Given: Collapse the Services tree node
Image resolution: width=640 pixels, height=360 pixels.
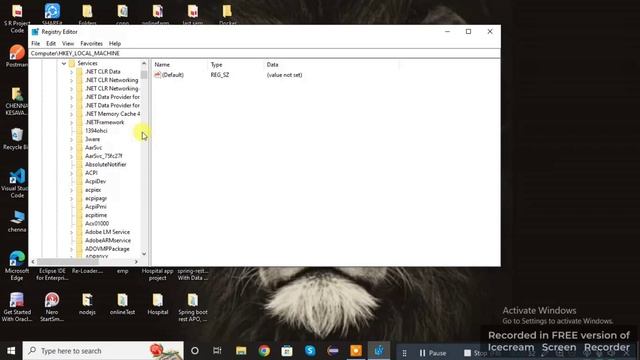Looking at the screenshot, I should tap(64, 63).
